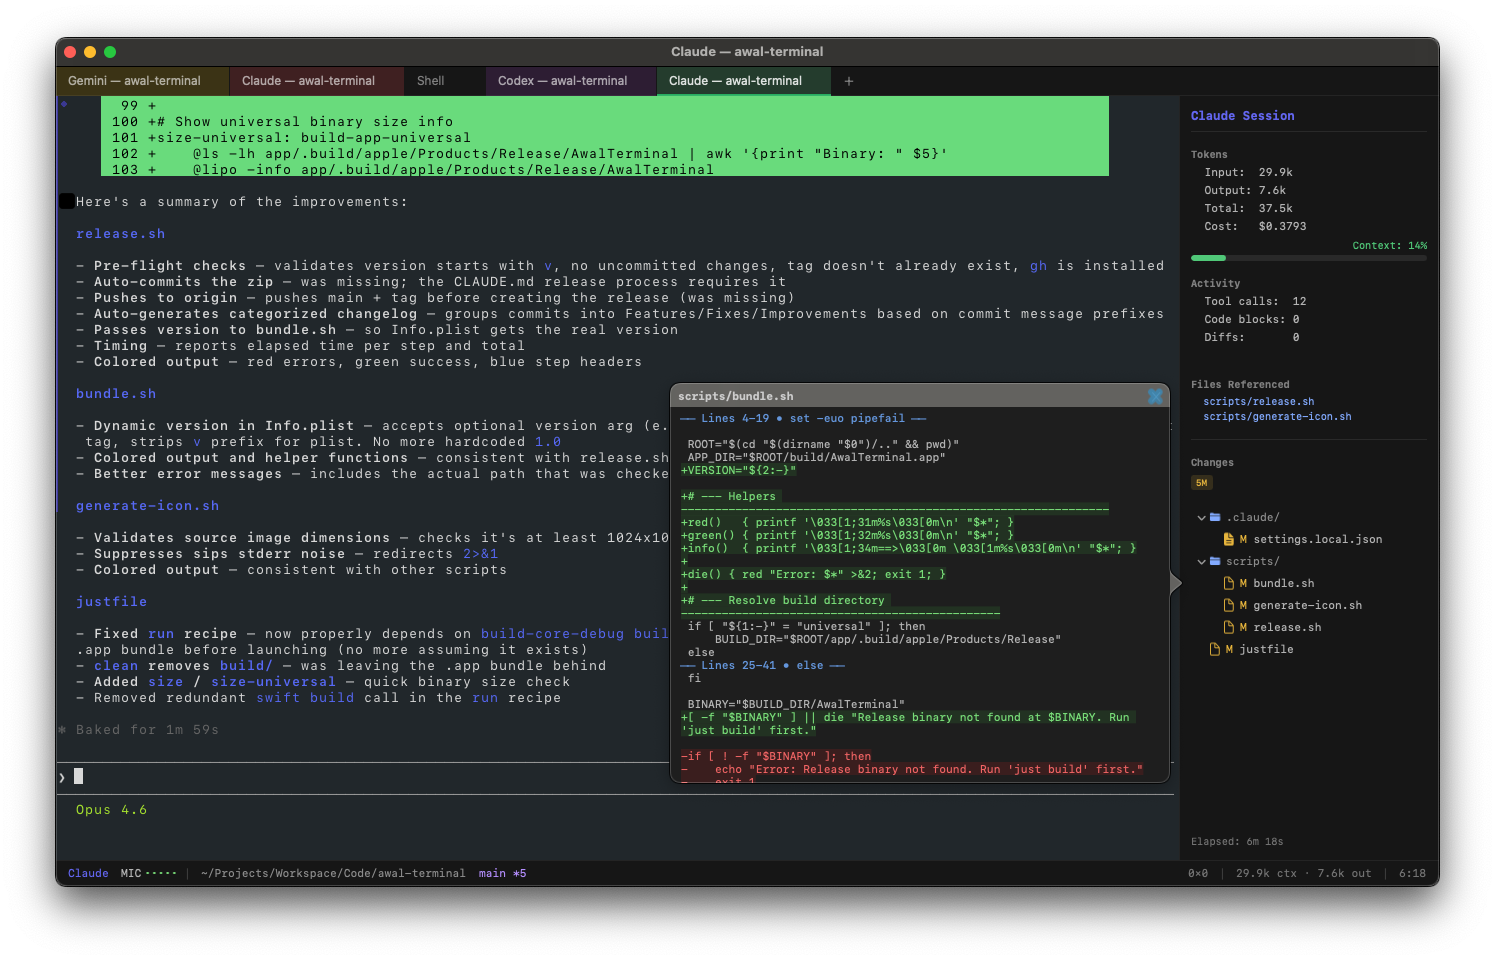Viewport: 1495px width, 960px height.
Task: Click the .claude/ folder icon
Action: coord(1215,517)
